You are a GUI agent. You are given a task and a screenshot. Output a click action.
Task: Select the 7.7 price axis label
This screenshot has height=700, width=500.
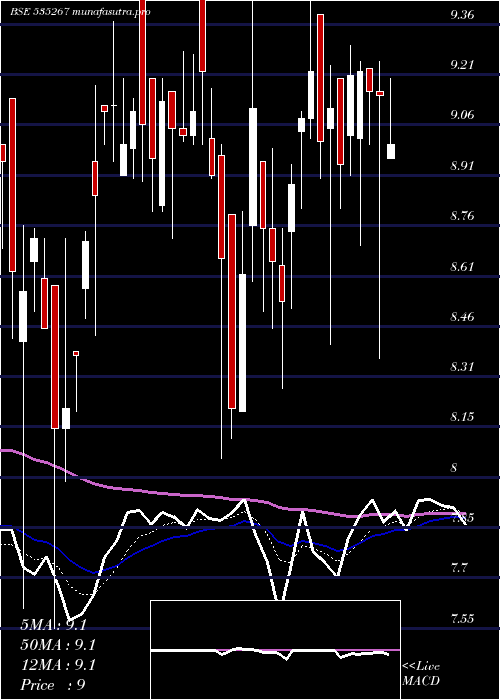(x=459, y=568)
